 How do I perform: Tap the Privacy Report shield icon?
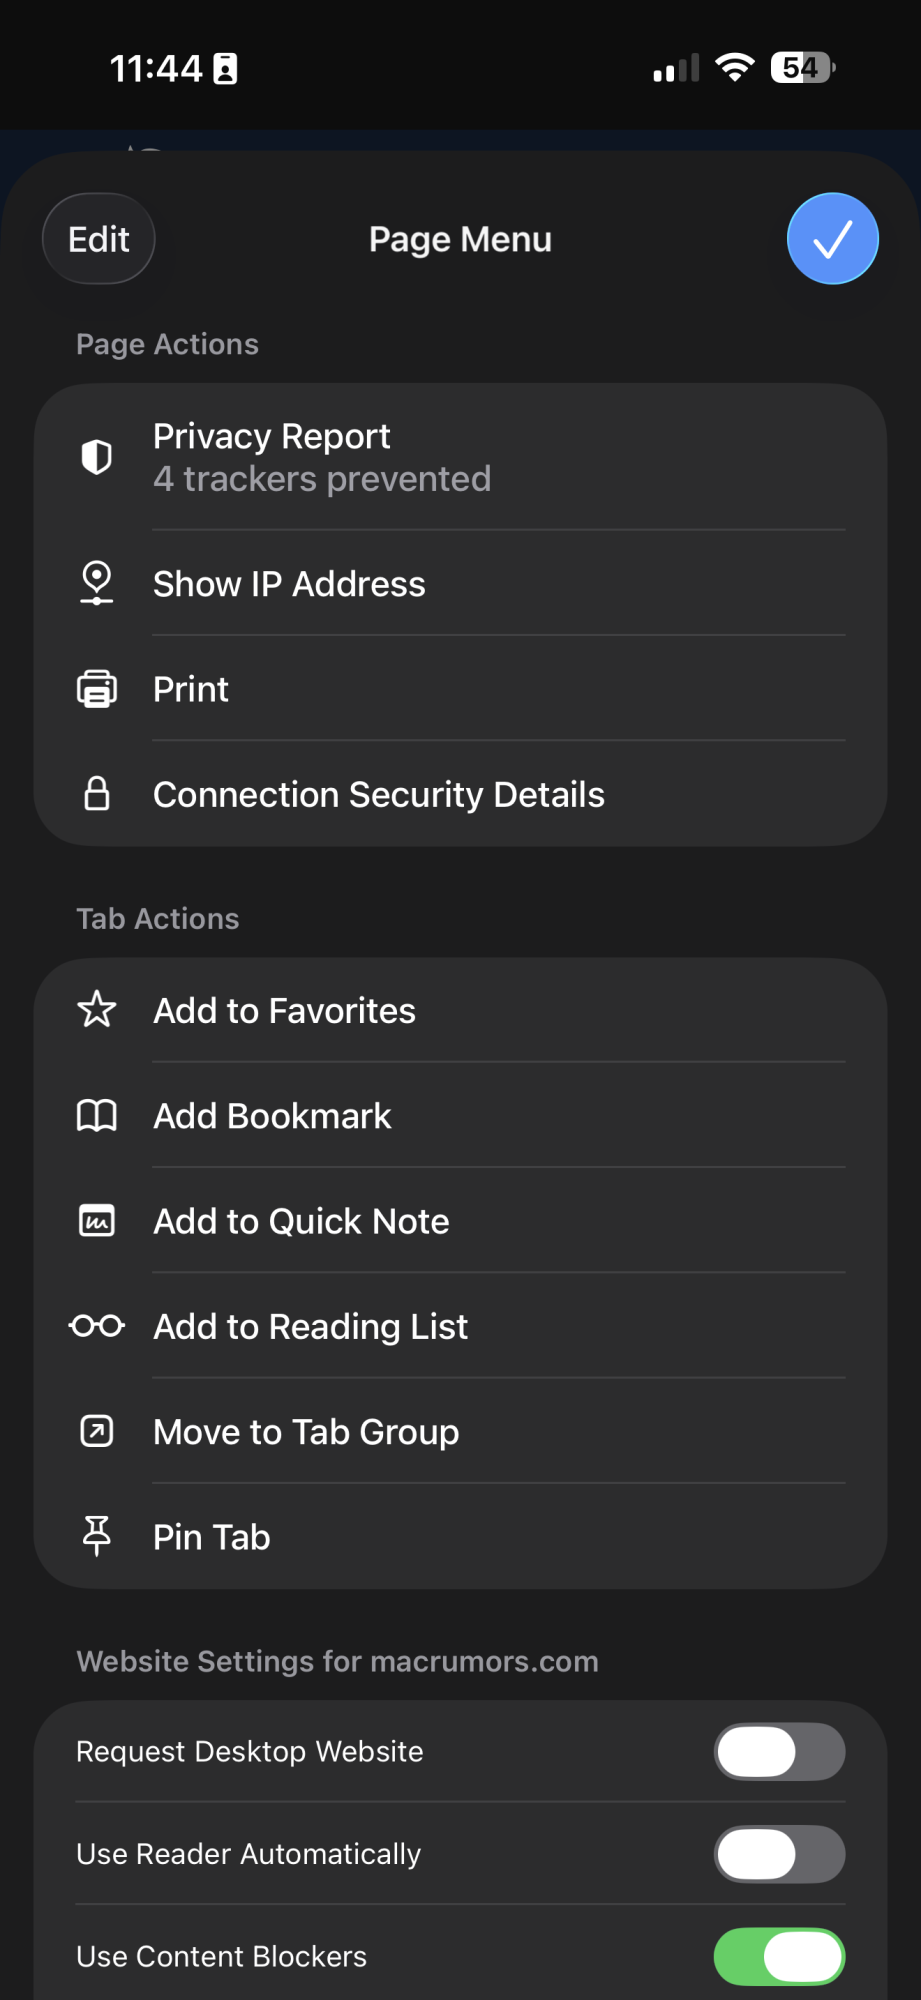point(97,457)
